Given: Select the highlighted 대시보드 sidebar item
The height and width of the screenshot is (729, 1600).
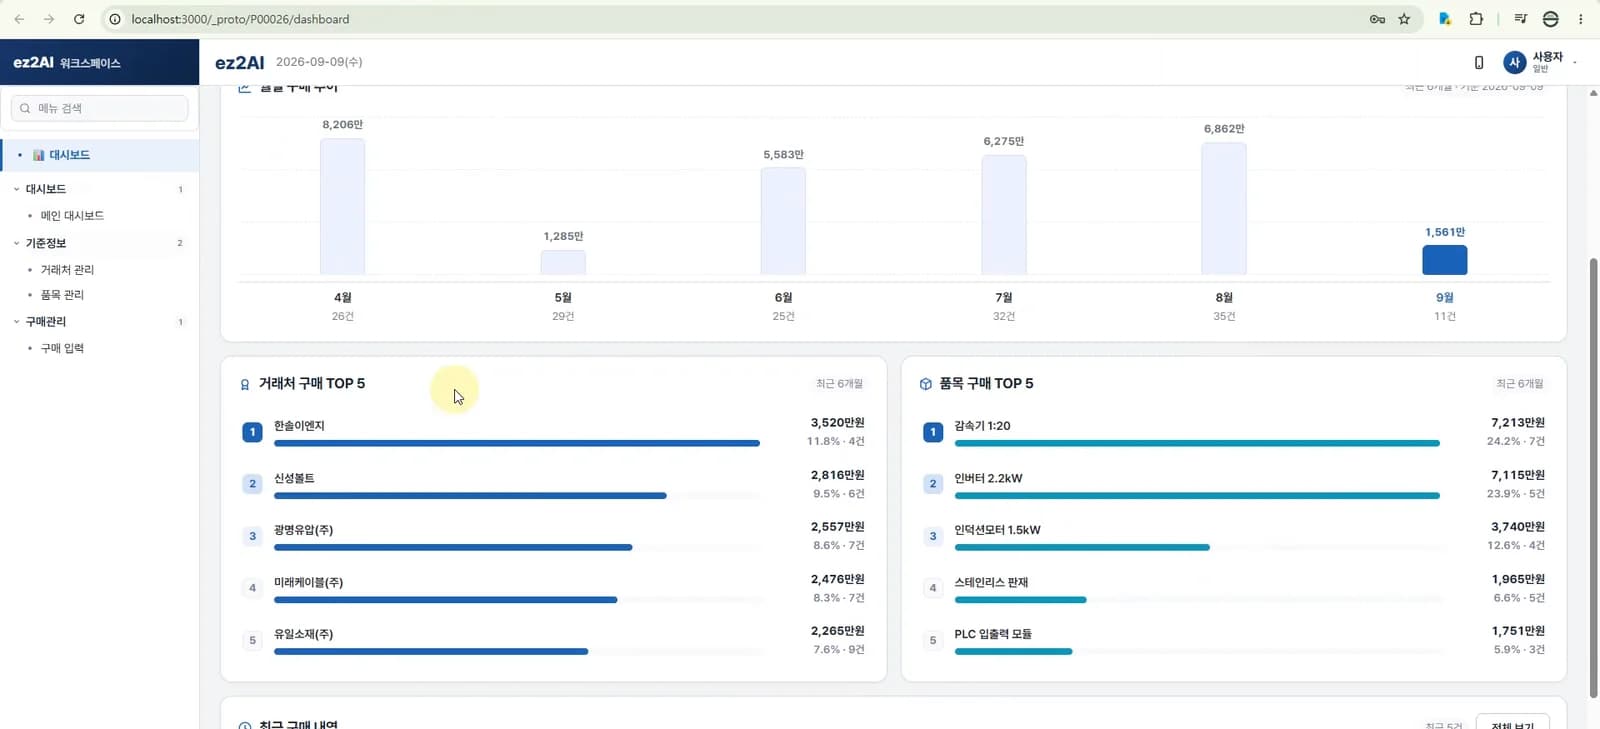Looking at the screenshot, I should click(x=100, y=155).
